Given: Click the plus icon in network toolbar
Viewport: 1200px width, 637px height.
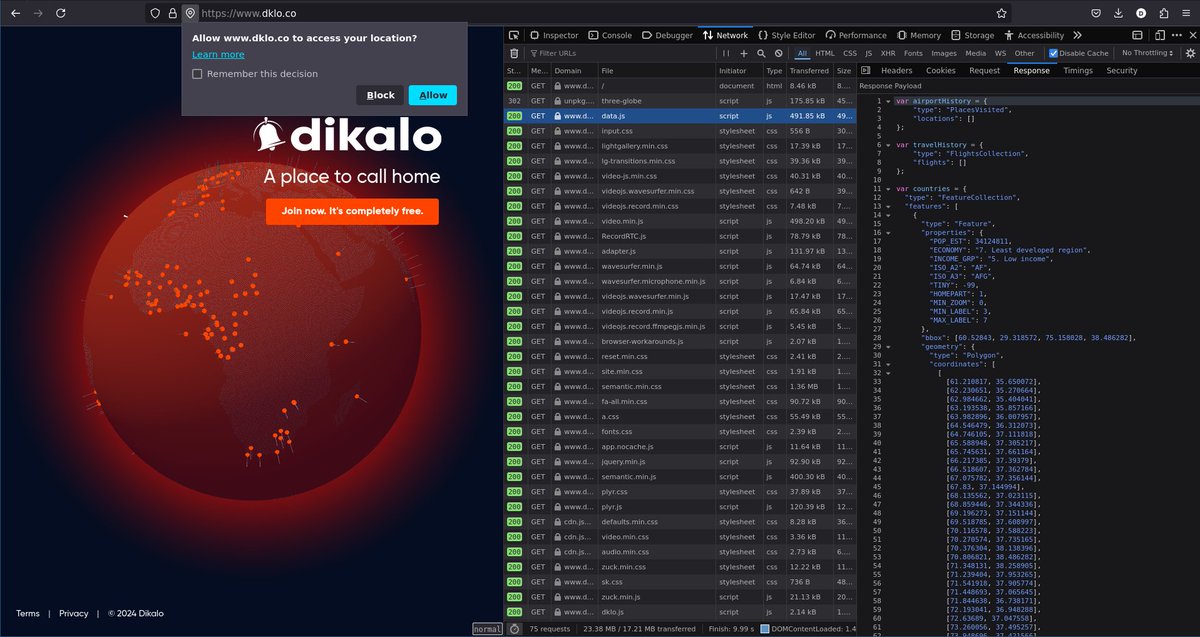Looking at the screenshot, I should click(x=744, y=53).
